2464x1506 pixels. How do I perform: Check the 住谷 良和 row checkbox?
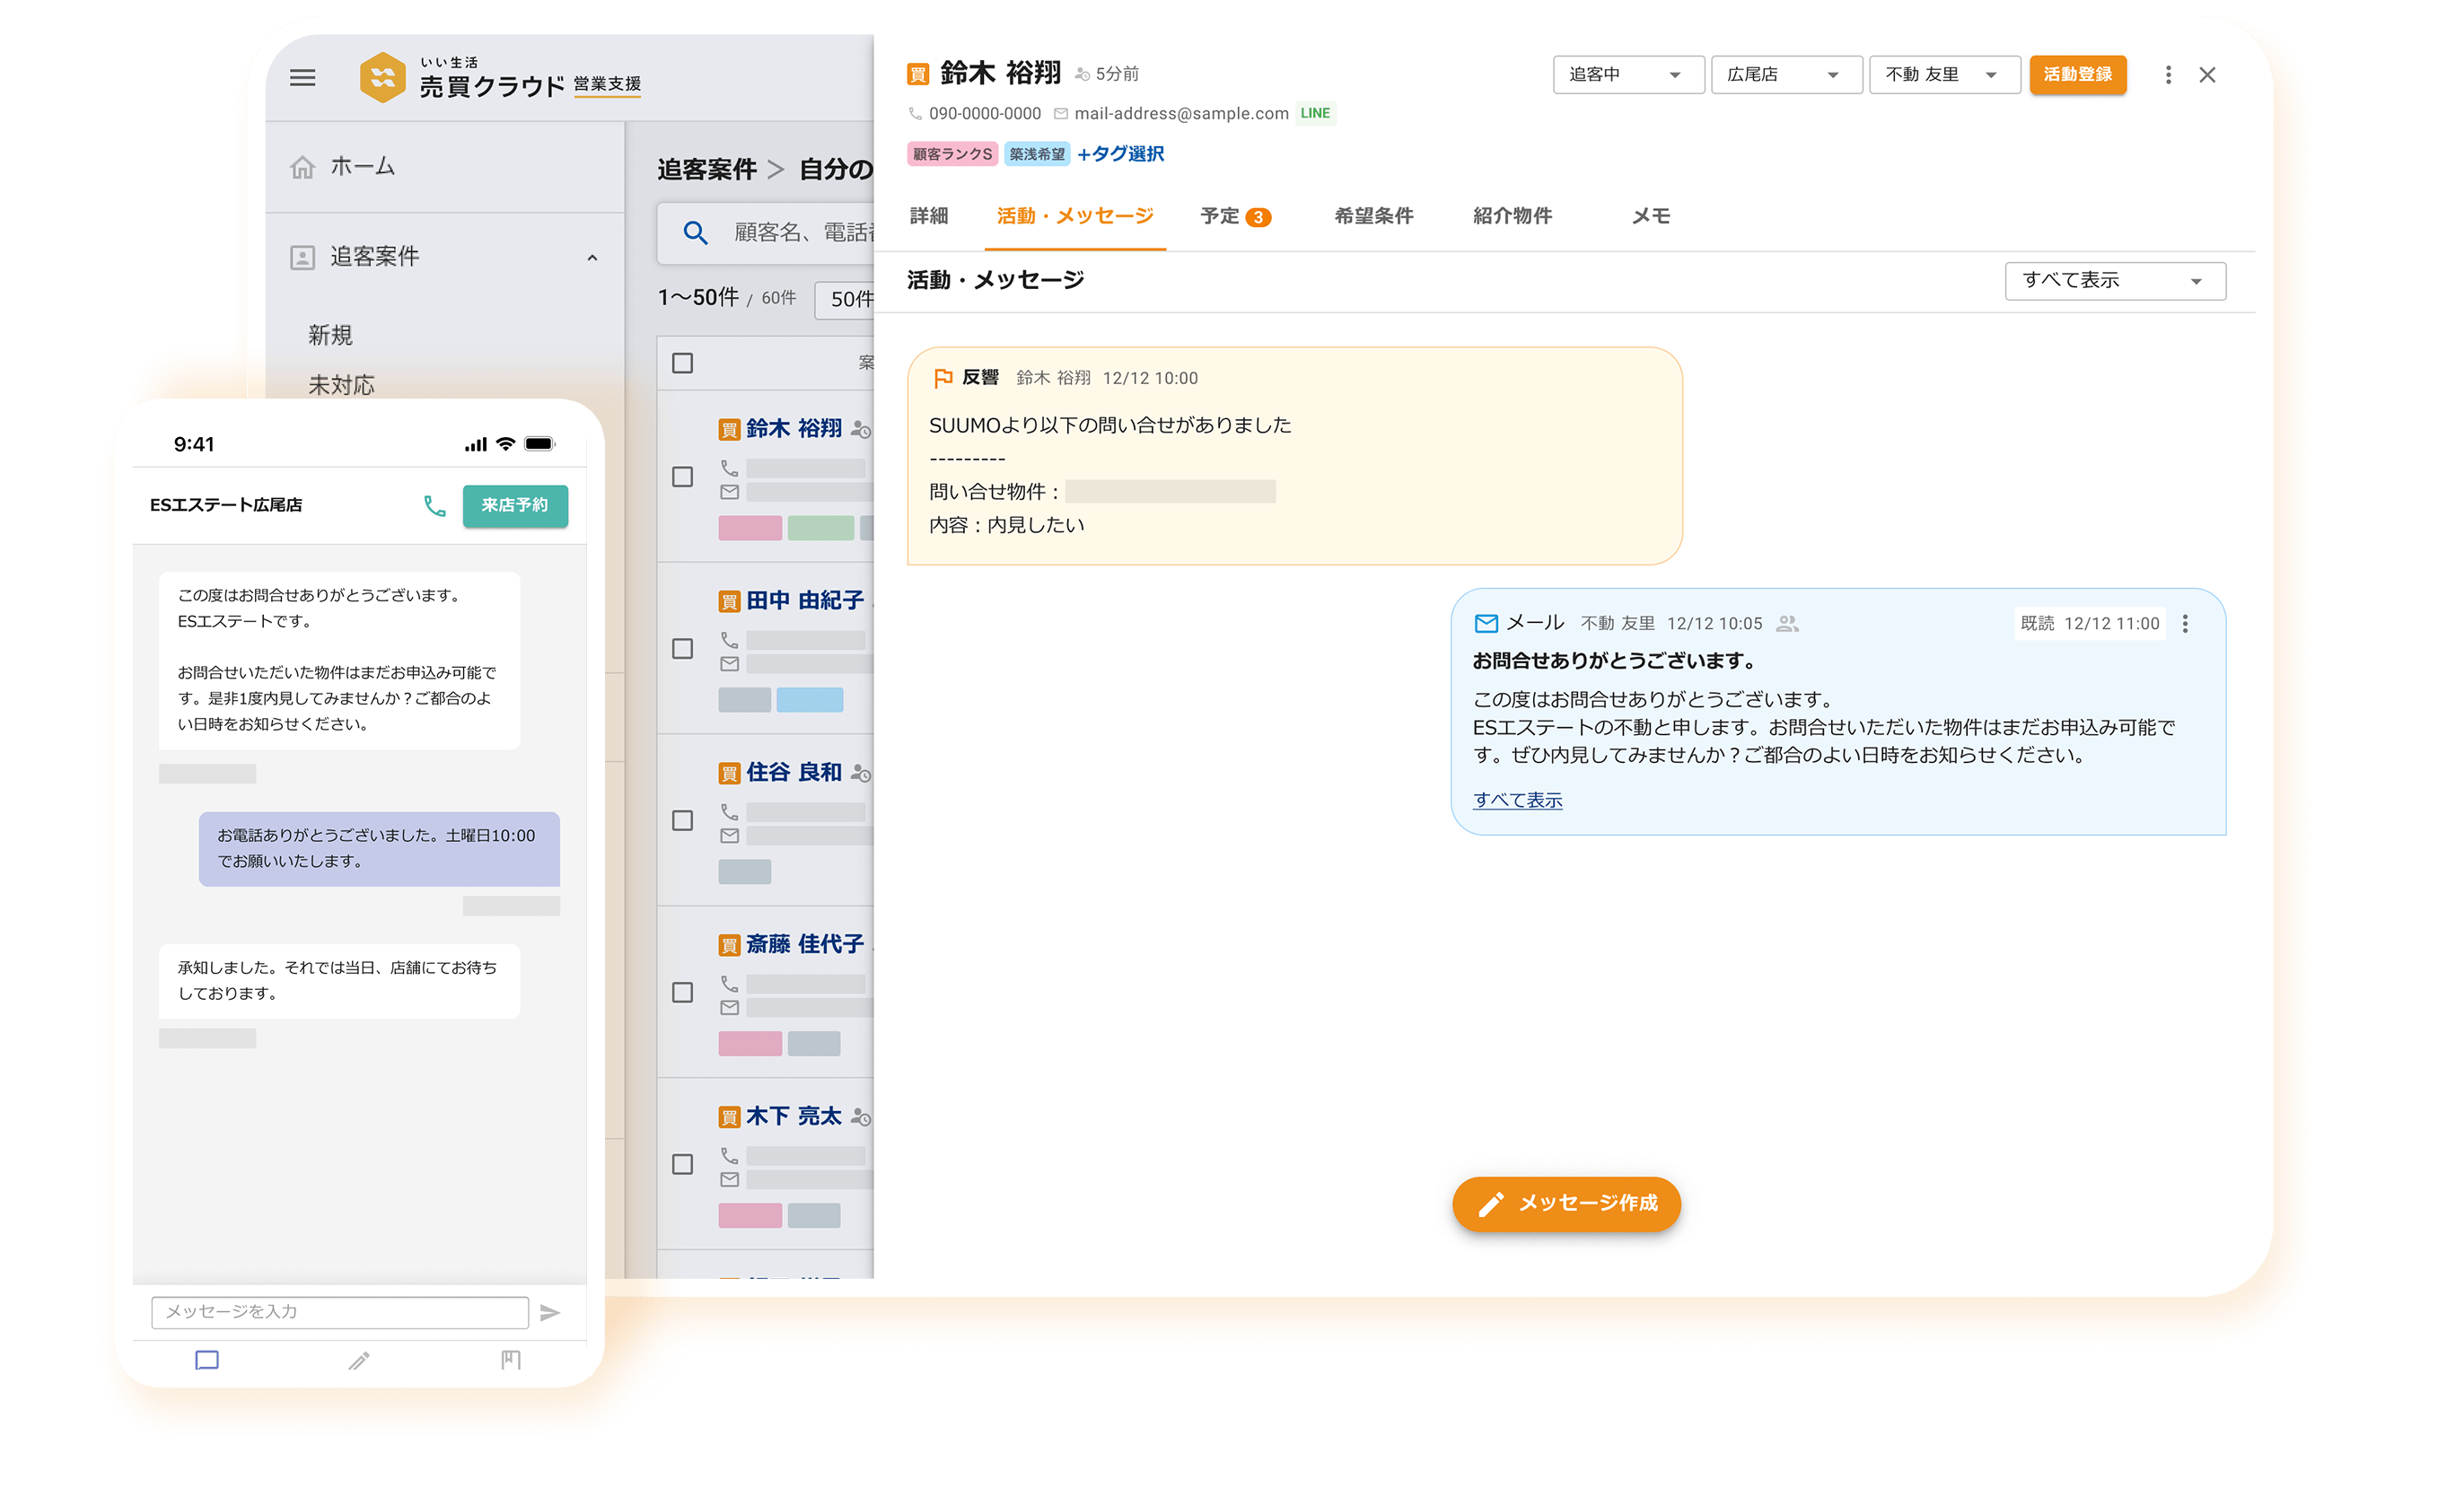682,821
